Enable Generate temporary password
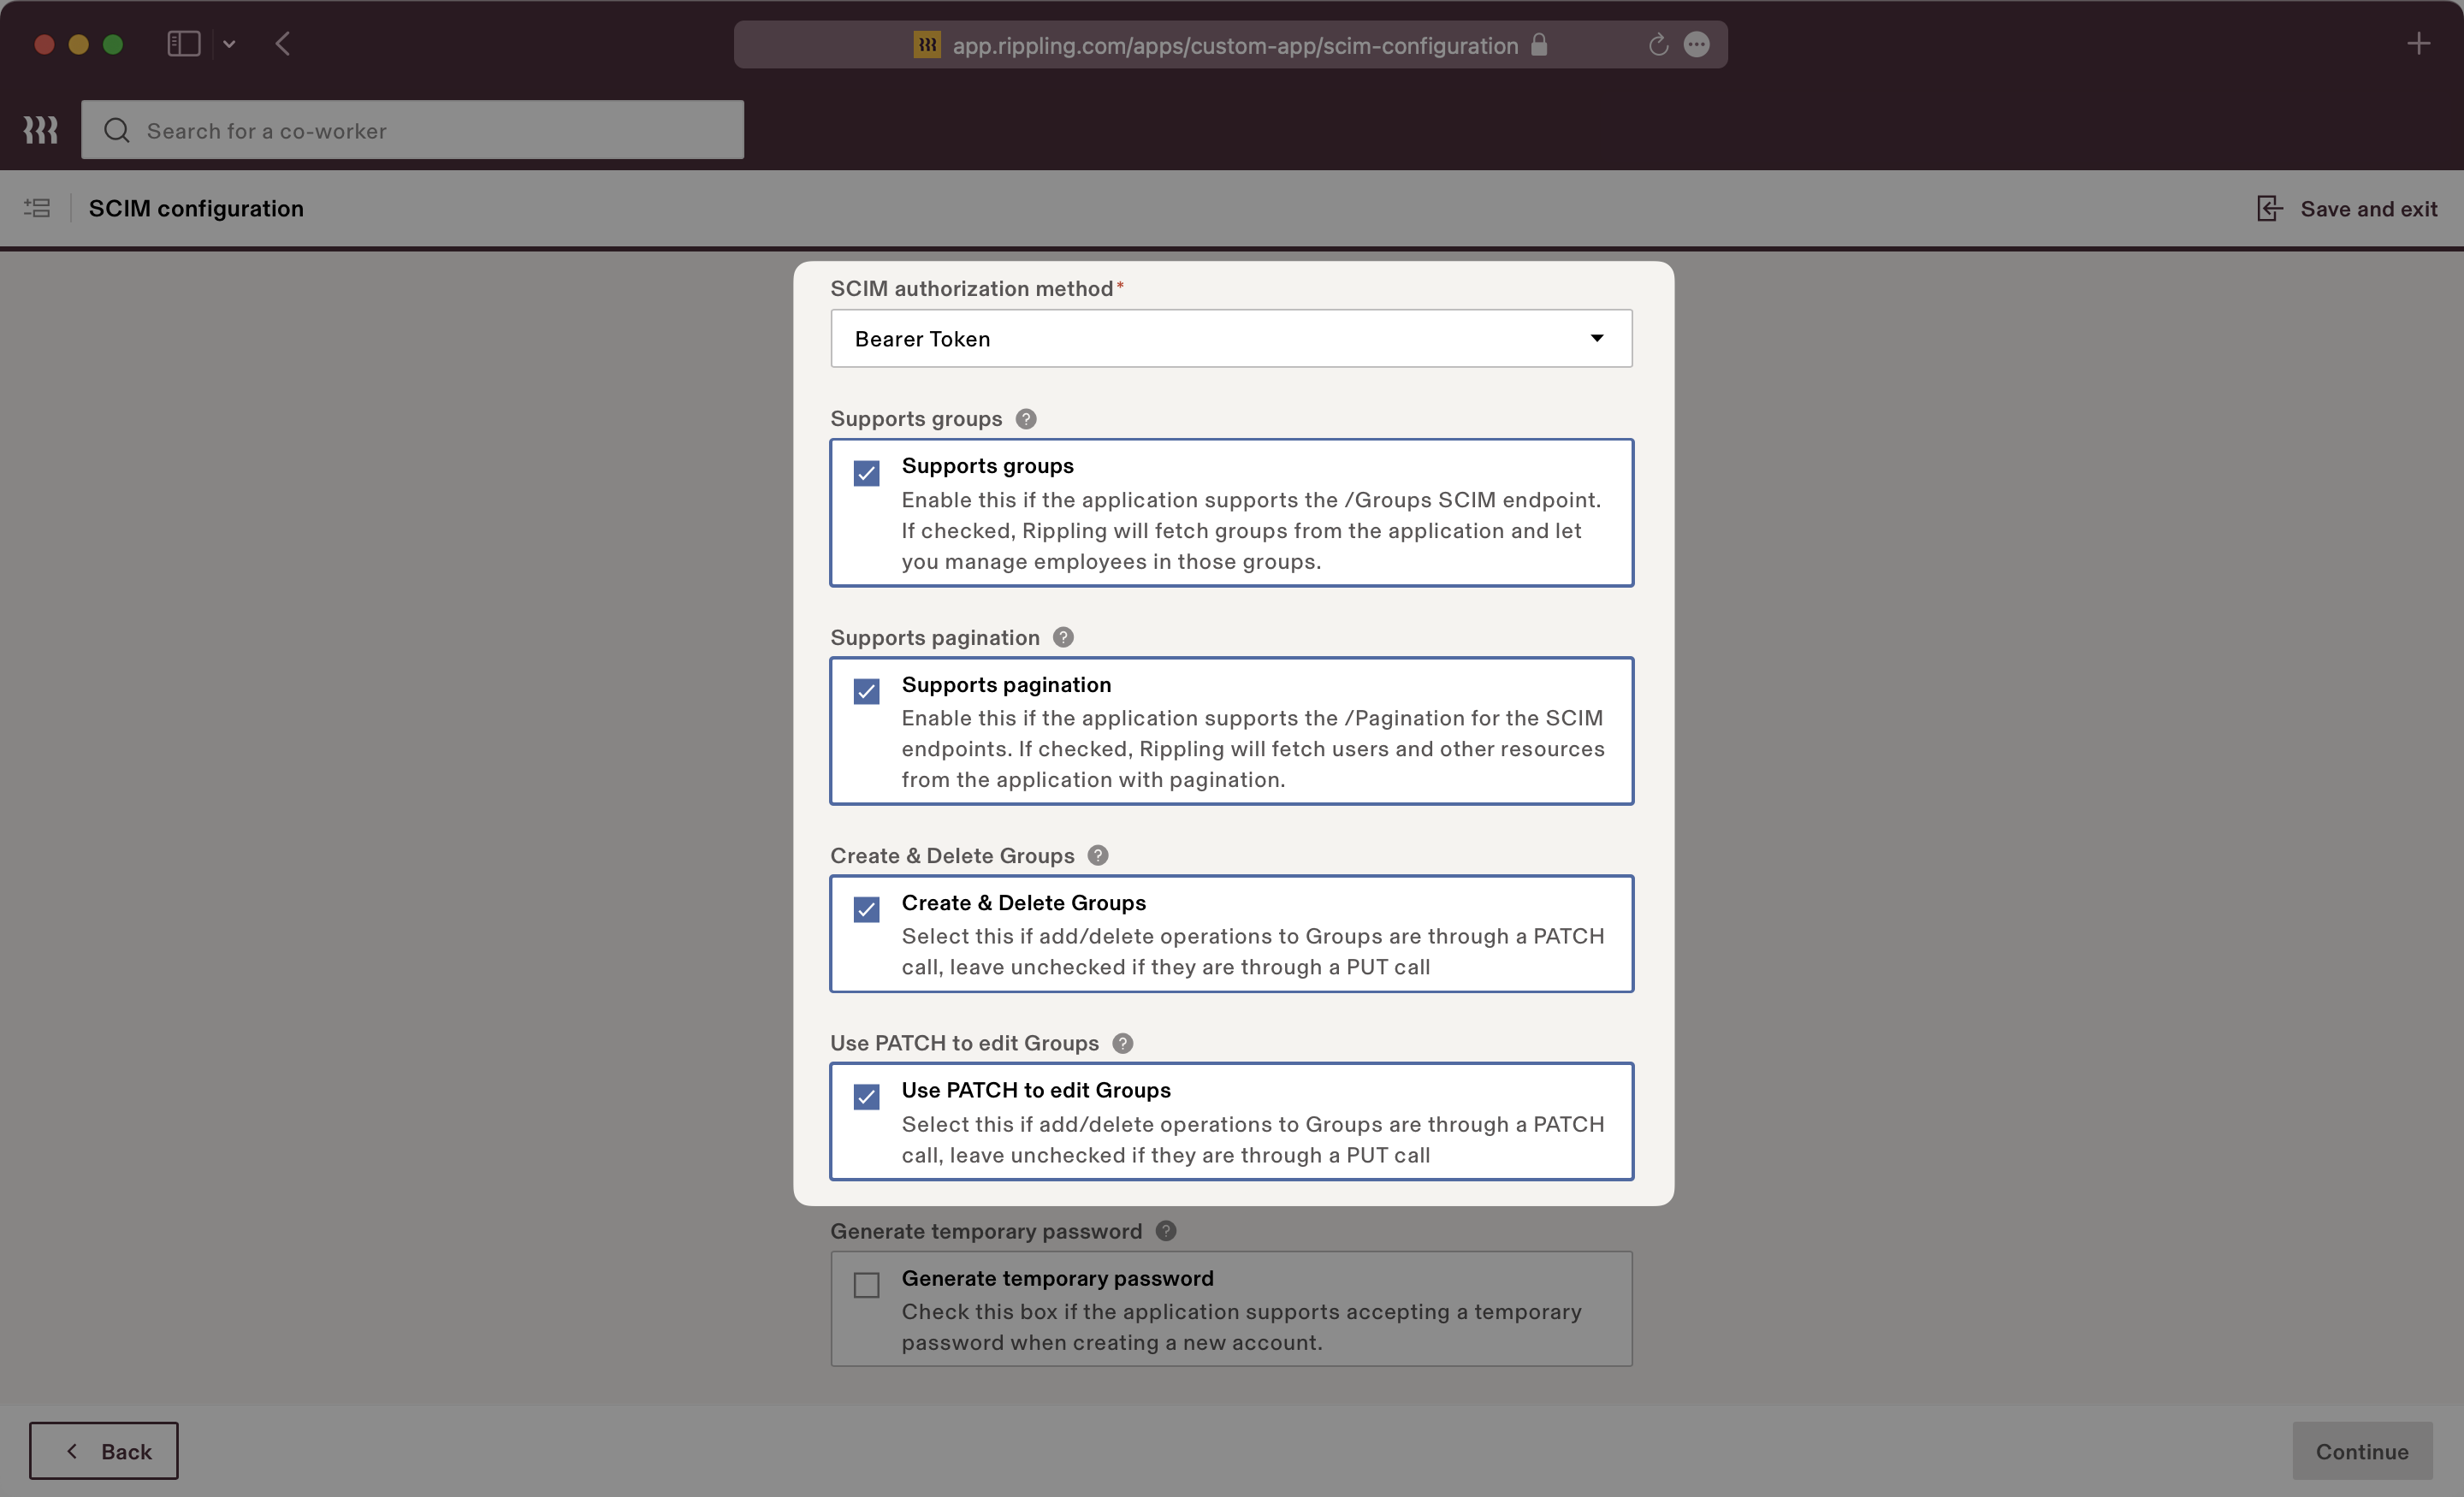This screenshot has height=1497, width=2464. (866, 1285)
